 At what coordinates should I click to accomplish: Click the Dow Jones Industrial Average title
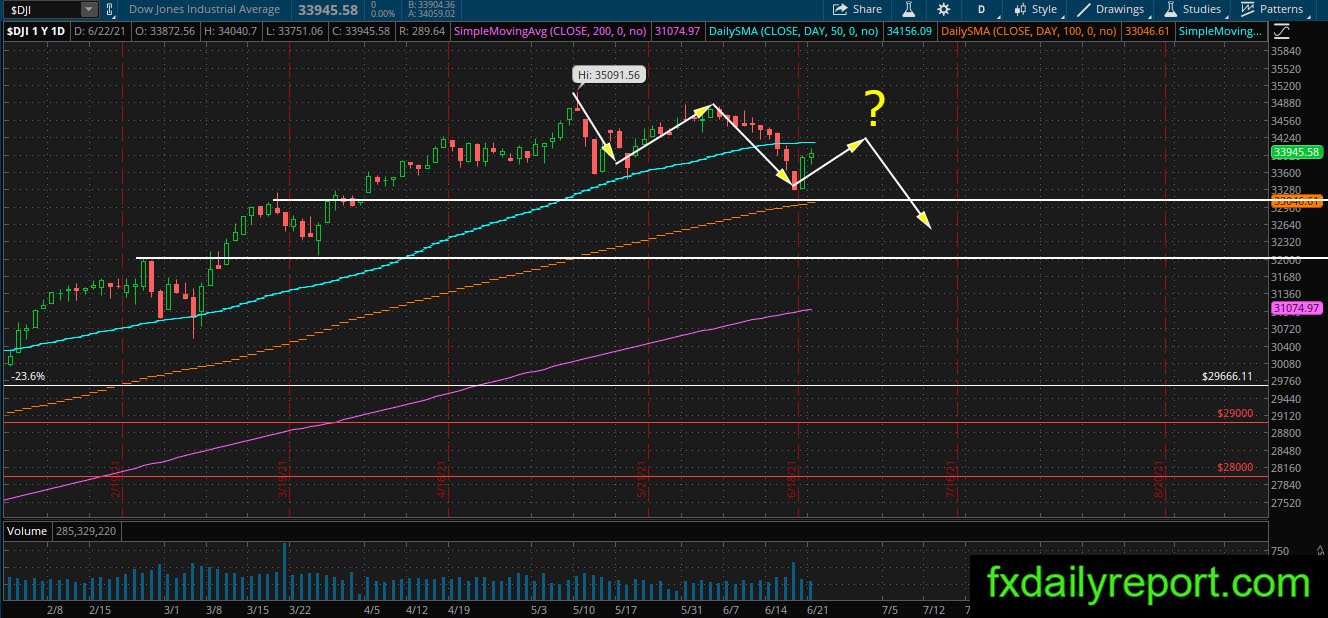tap(207, 9)
